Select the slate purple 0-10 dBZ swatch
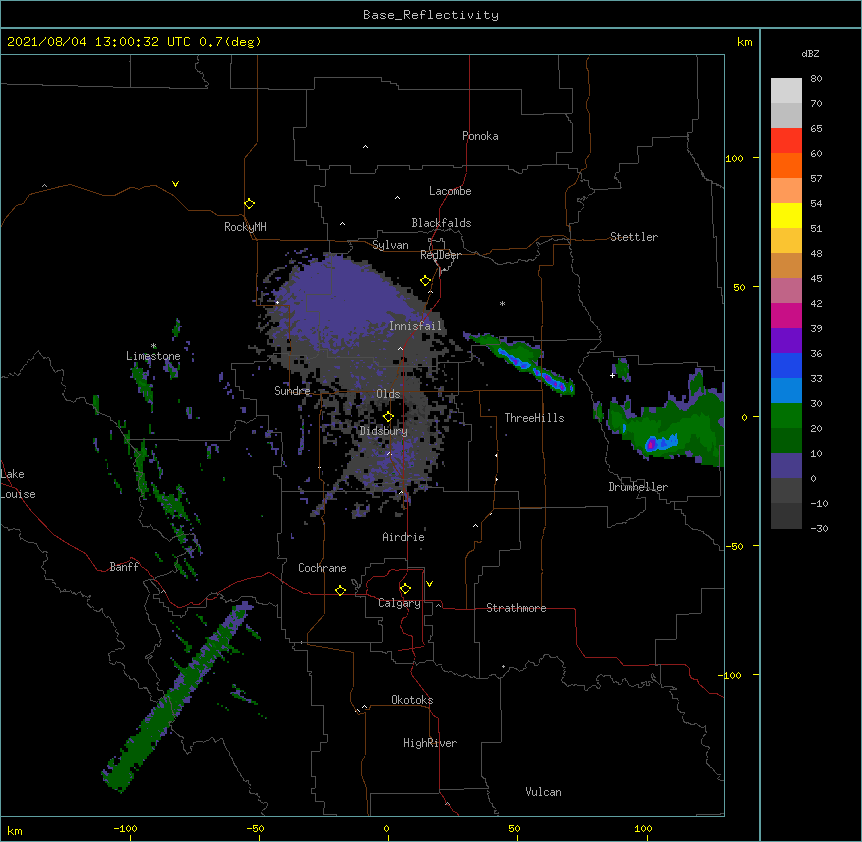The height and width of the screenshot is (842, 862). coord(786,466)
